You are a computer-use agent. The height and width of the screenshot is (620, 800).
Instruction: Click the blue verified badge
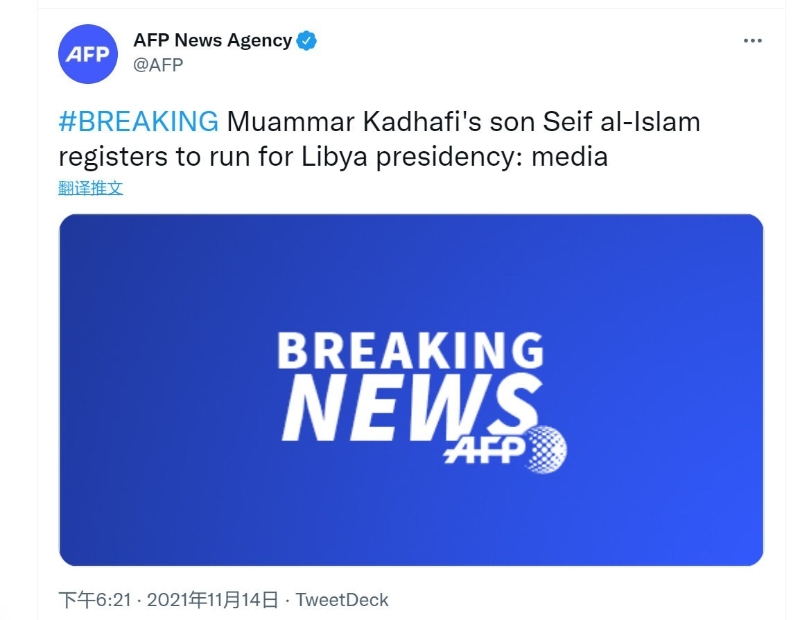tap(308, 41)
